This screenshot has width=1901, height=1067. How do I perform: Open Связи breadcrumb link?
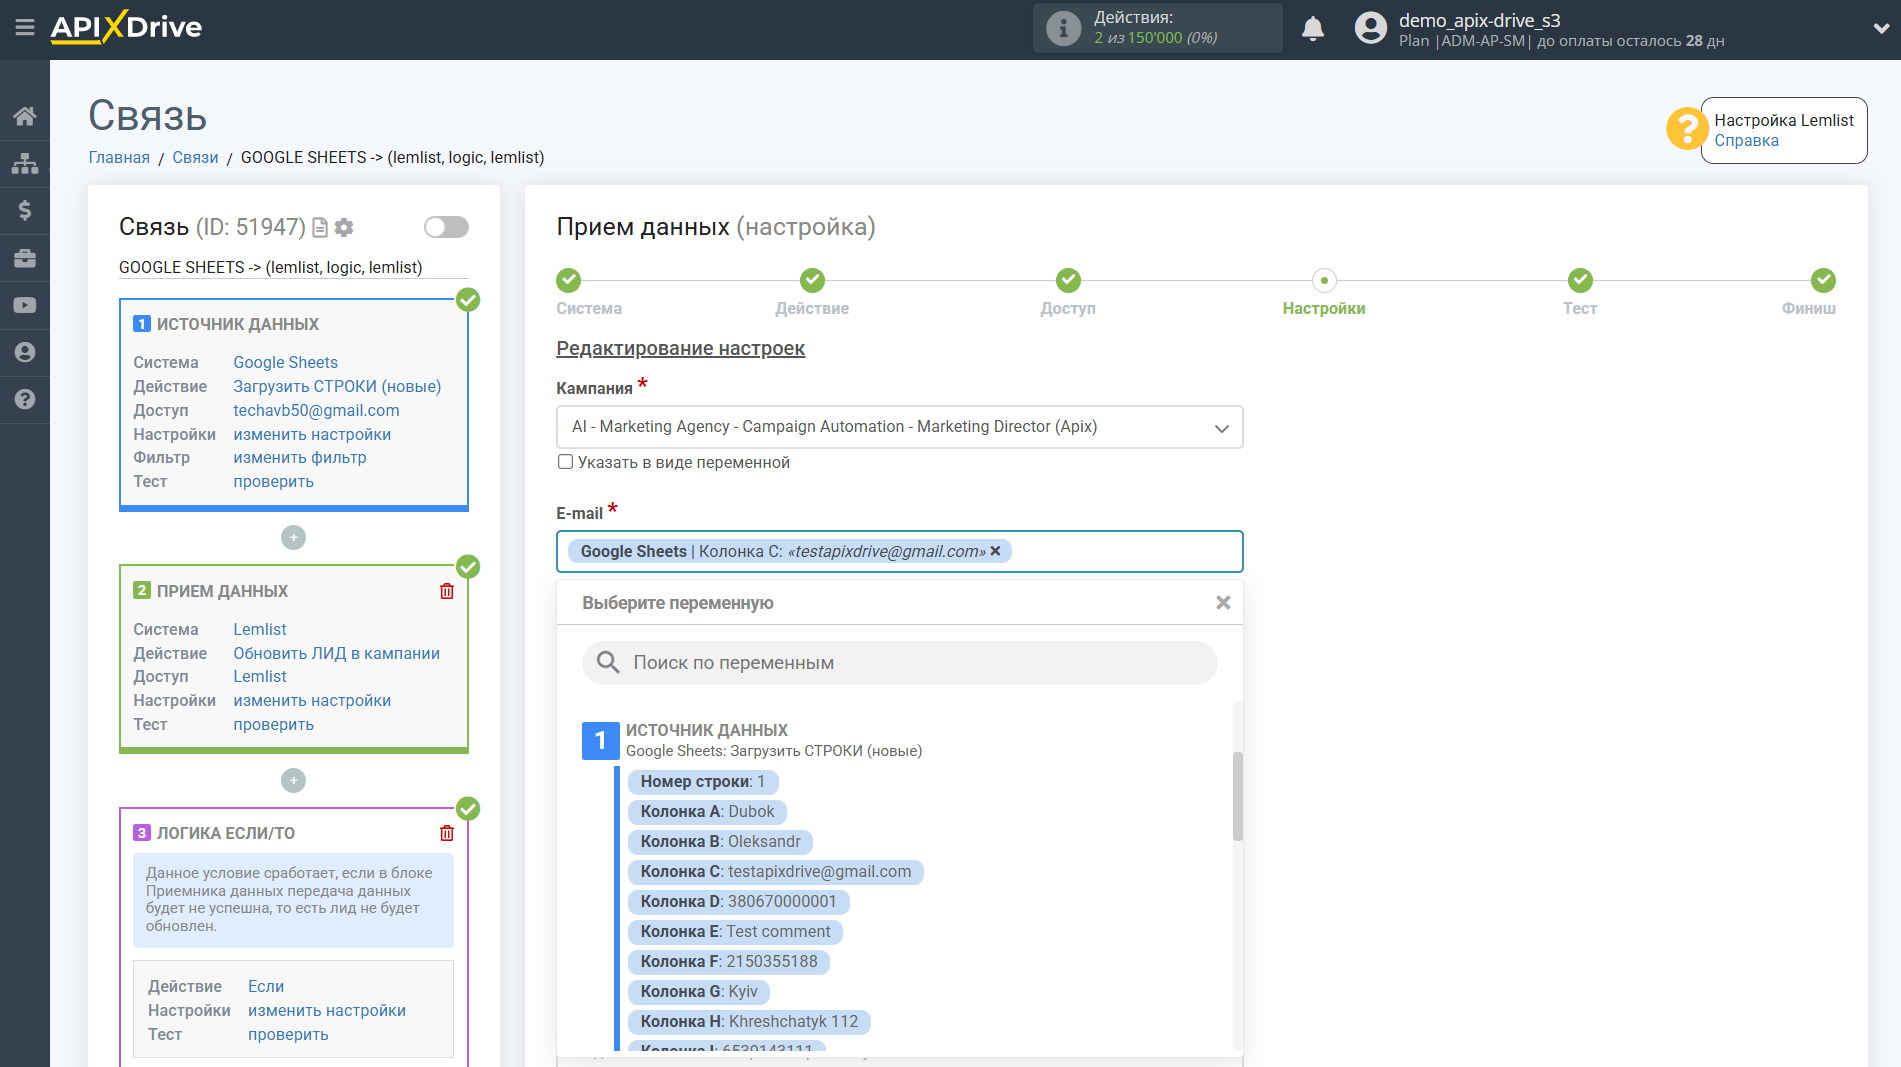pyautogui.click(x=195, y=157)
